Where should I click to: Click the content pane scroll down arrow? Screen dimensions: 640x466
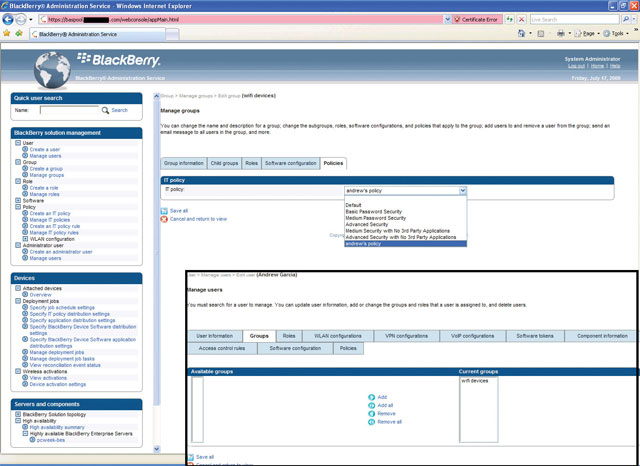pyautogui.click(x=156, y=449)
